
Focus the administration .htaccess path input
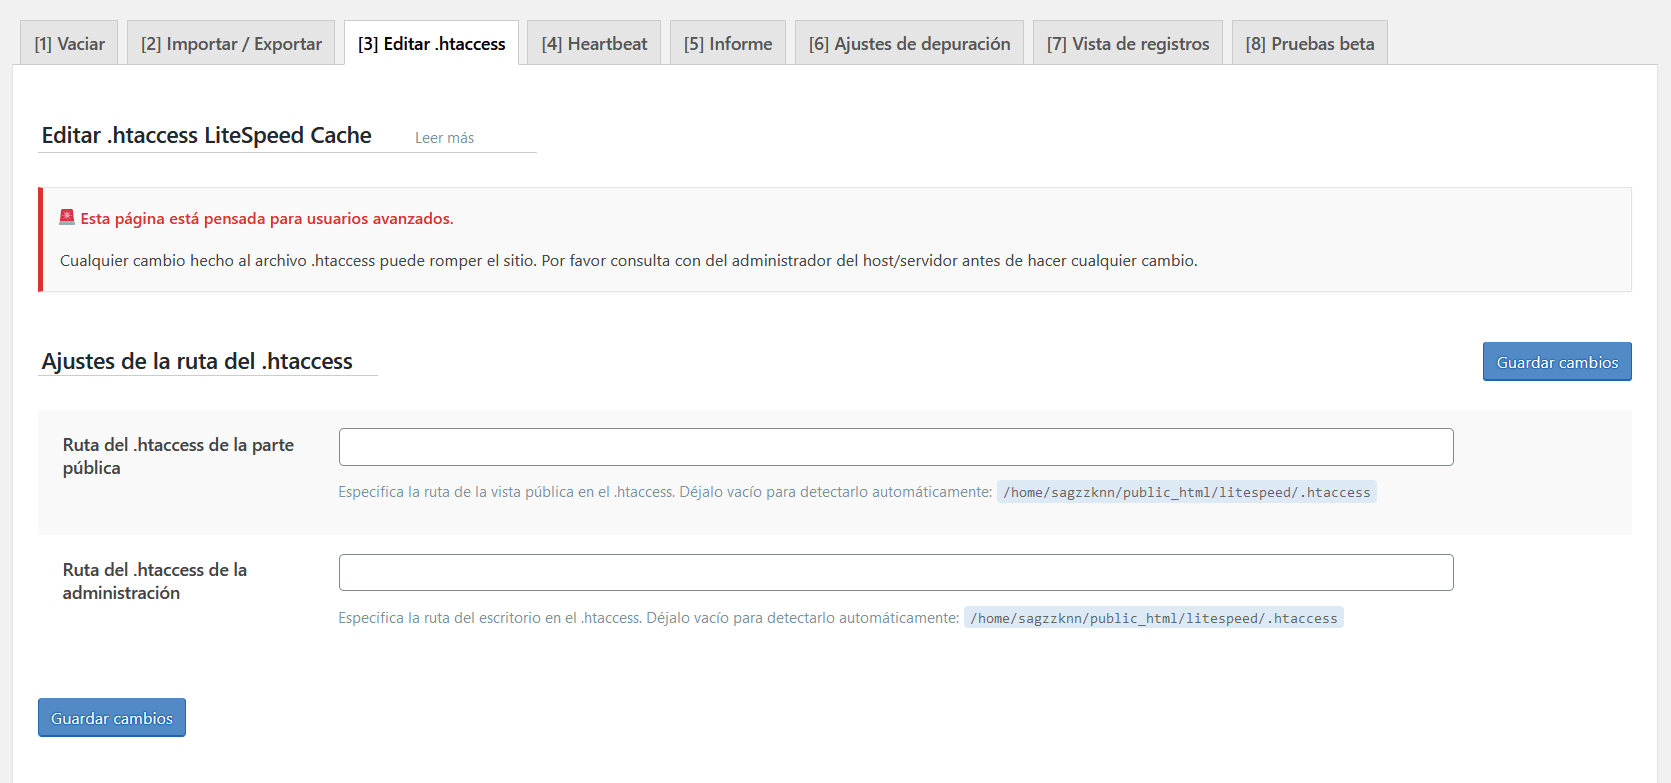[x=896, y=573]
